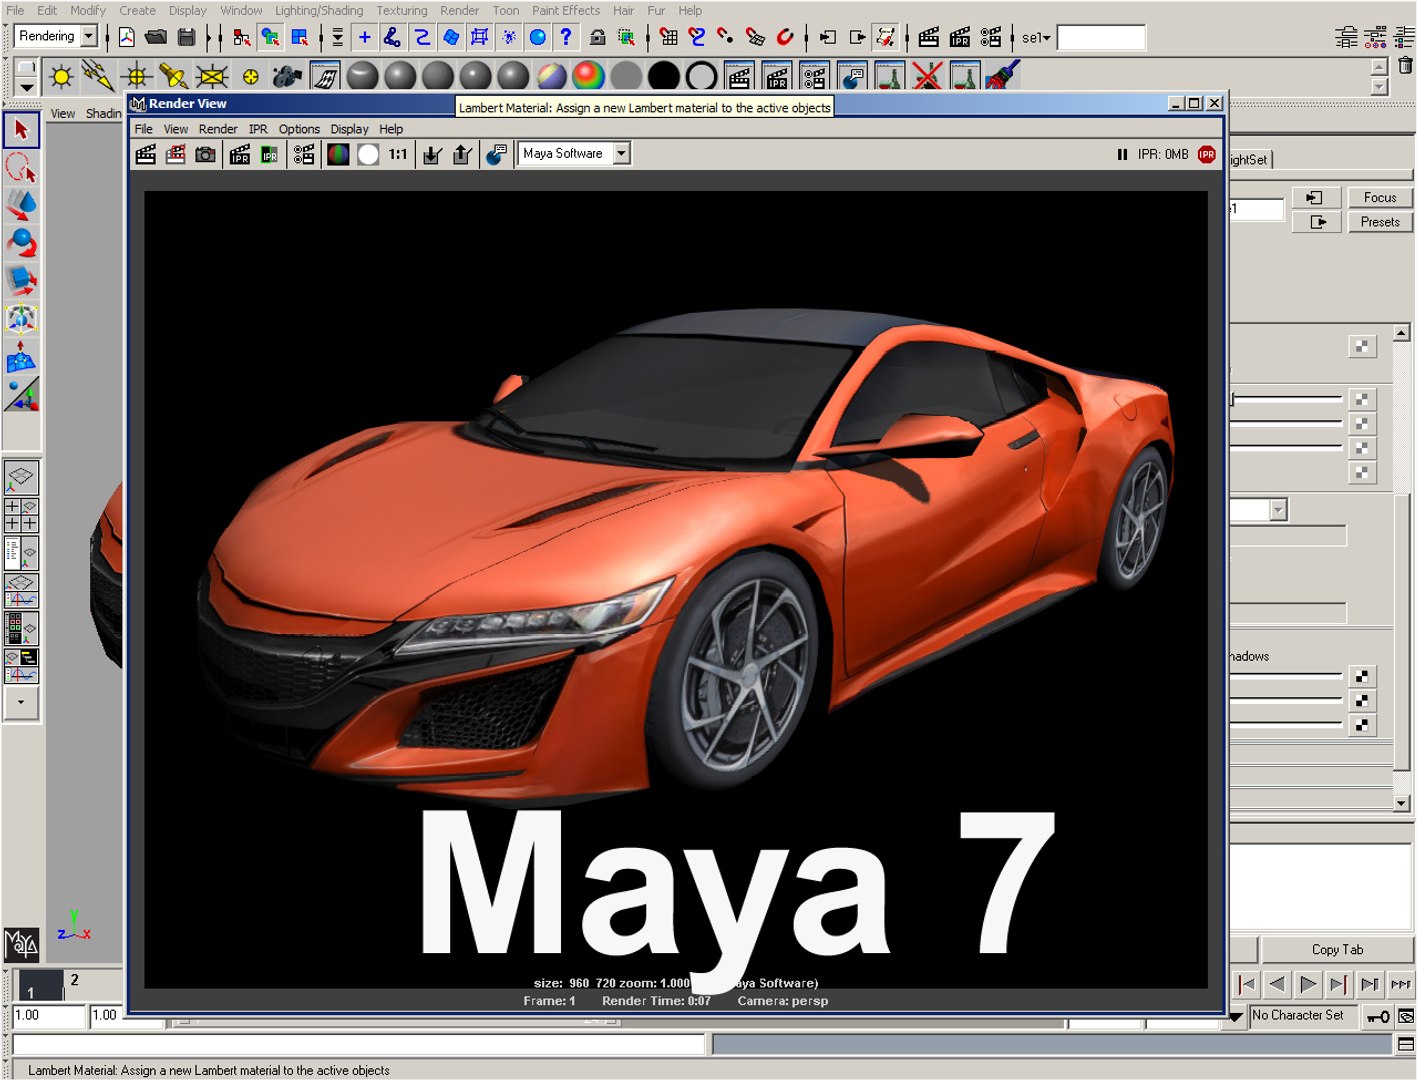
Task: Open the Display menu in Render View
Action: (349, 129)
